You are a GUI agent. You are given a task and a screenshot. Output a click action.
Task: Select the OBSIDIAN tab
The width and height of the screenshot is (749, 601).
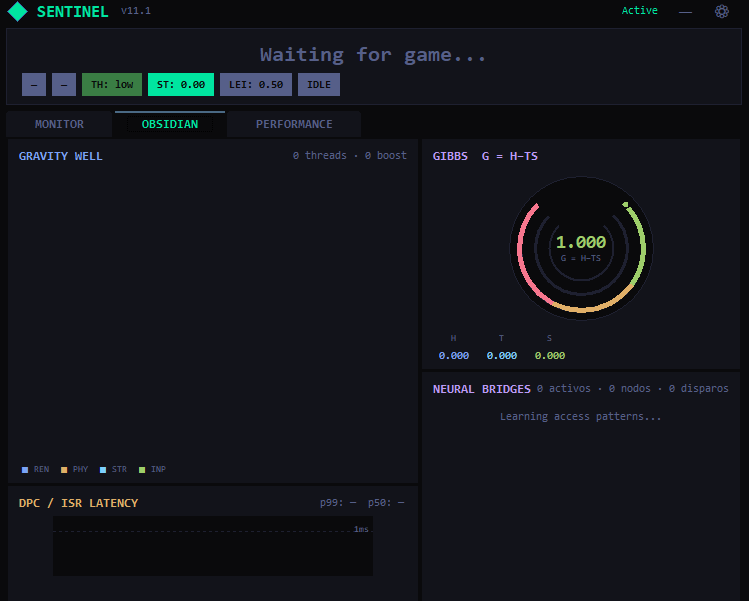tap(170, 124)
